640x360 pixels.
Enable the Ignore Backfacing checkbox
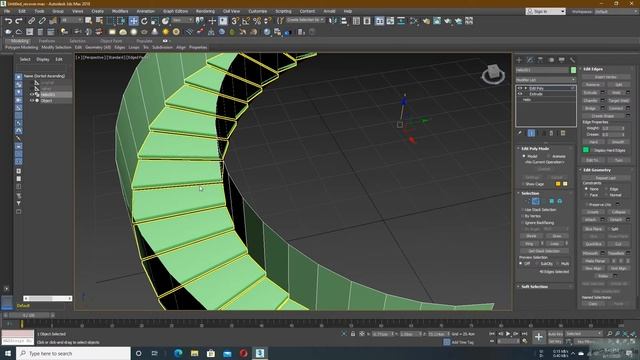click(x=522, y=222)
